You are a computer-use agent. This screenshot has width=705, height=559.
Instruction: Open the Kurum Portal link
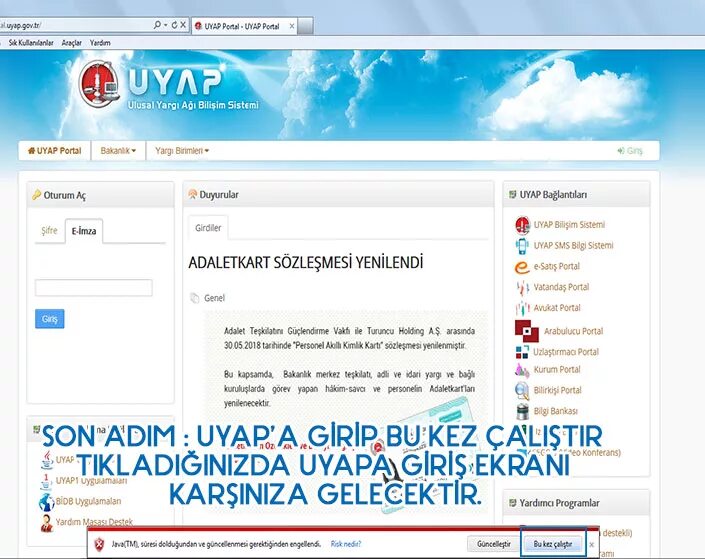coord(557,369)
